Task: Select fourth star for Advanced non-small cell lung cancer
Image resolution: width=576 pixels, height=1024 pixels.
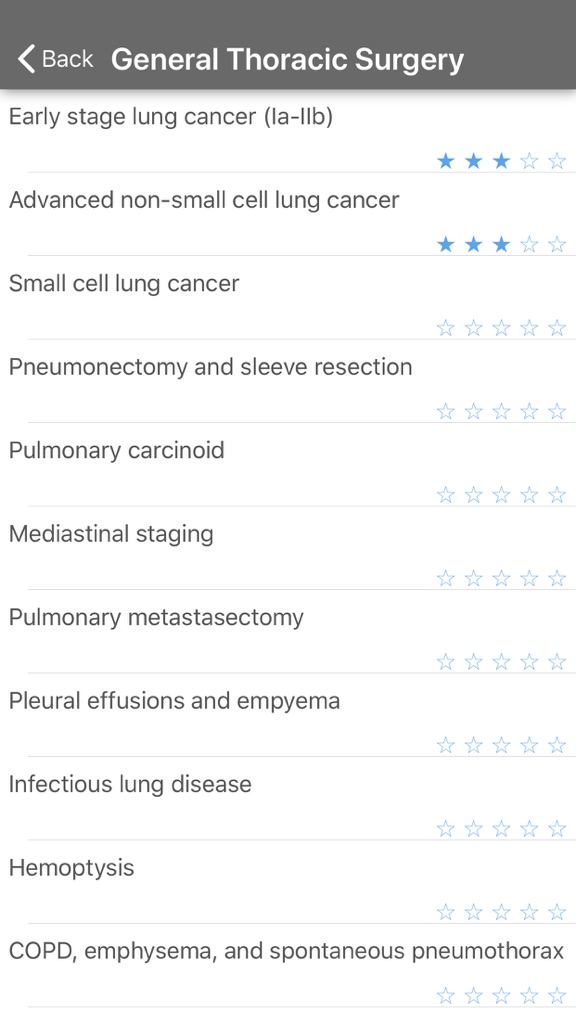Action: (529, 244)
